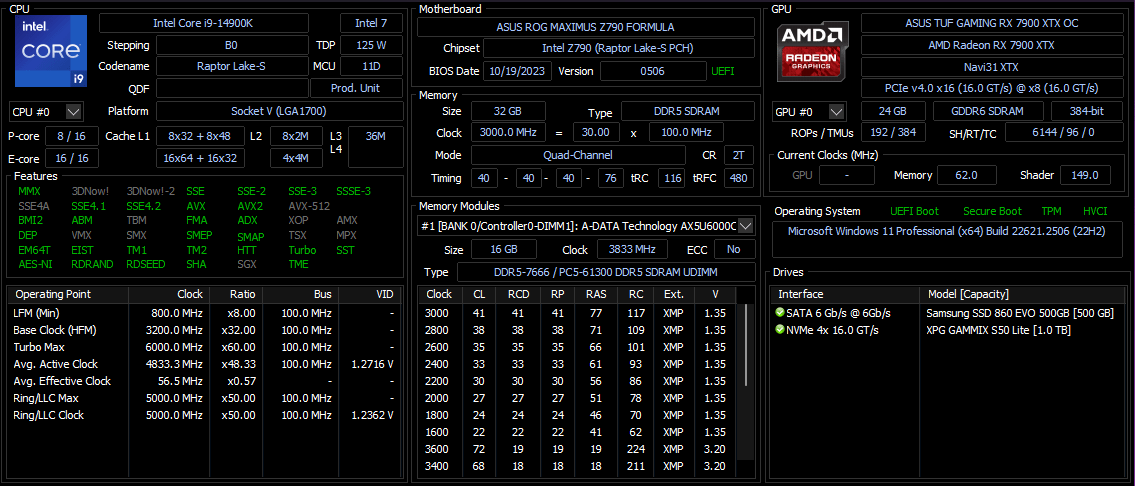The height and width of the screenshot is (486, 1135).
Task: Click the TPM indicator label
Action: (x=1052, y=211)
